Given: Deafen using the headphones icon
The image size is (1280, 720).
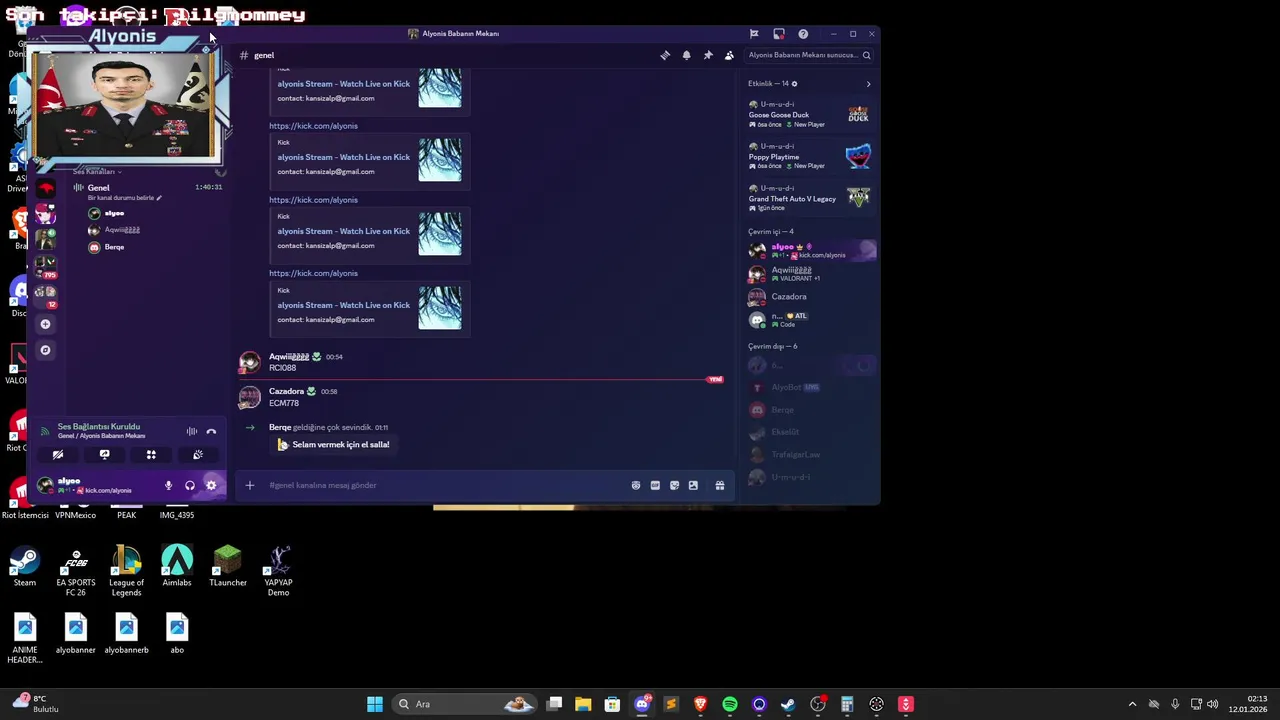Looking at the screenshot, I should tap(190, 486).
